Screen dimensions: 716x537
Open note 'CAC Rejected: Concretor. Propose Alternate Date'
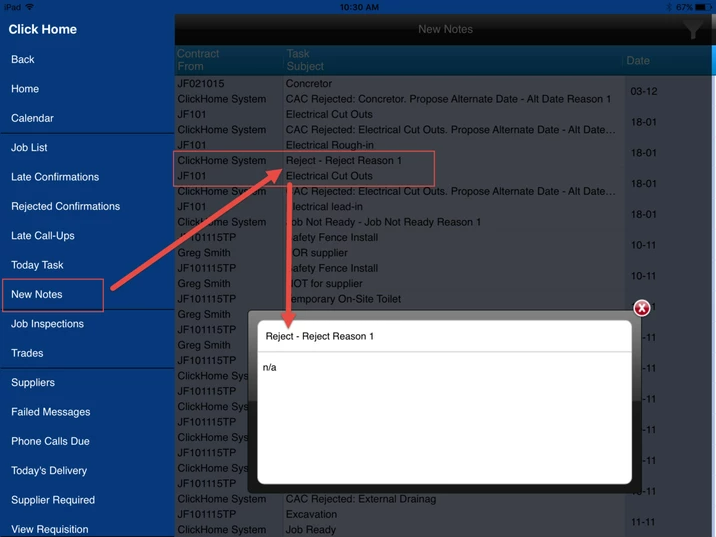coord(448,99)
